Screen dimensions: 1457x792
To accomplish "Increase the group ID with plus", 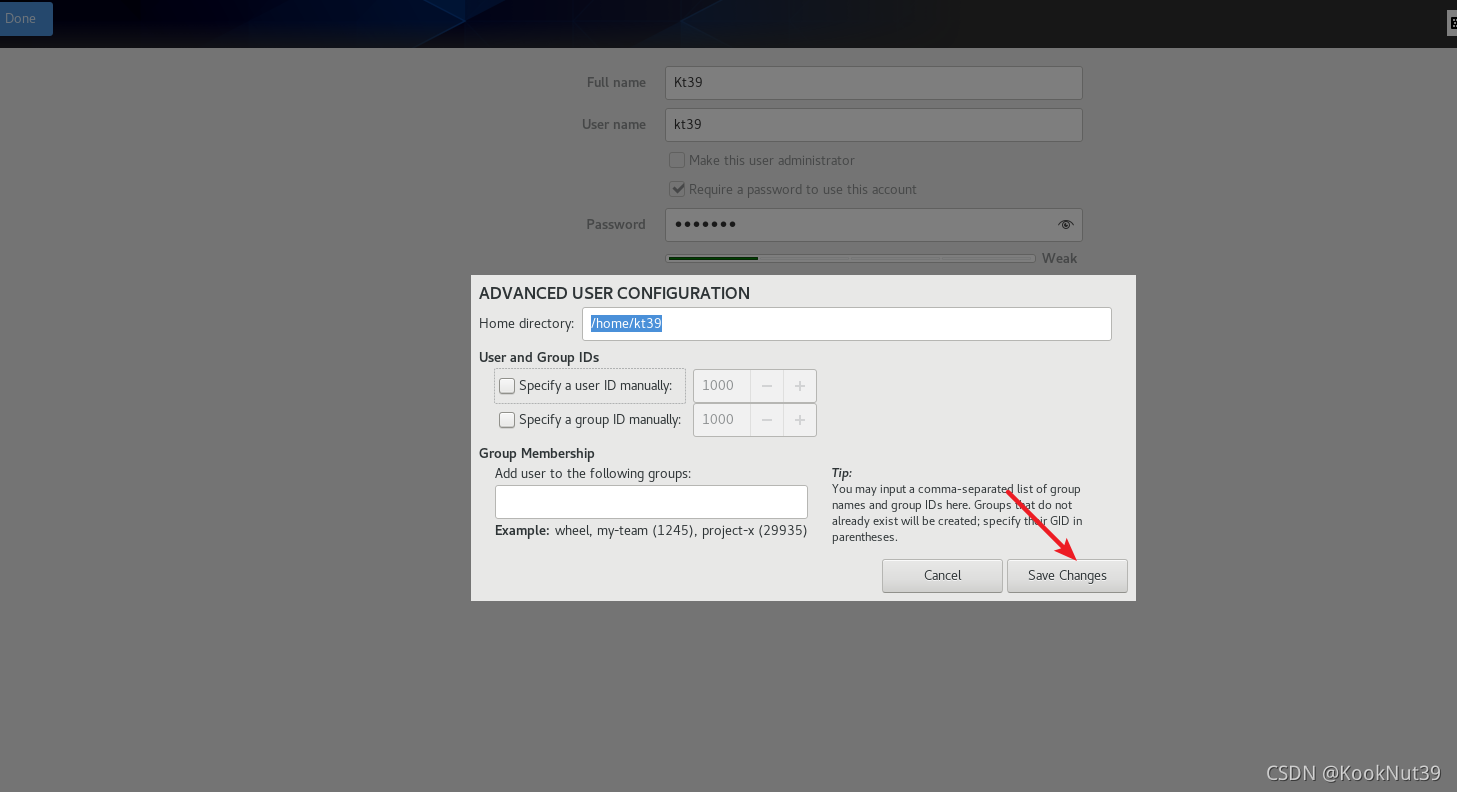I will coord(800,420).
